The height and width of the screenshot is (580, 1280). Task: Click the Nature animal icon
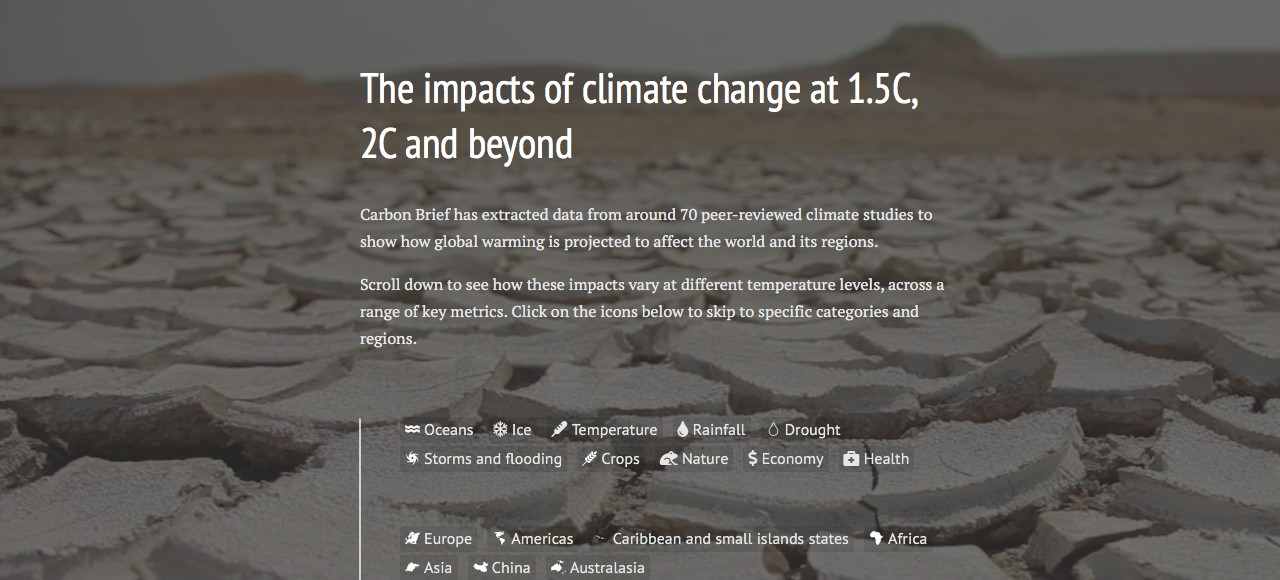(x=669, y=459)
